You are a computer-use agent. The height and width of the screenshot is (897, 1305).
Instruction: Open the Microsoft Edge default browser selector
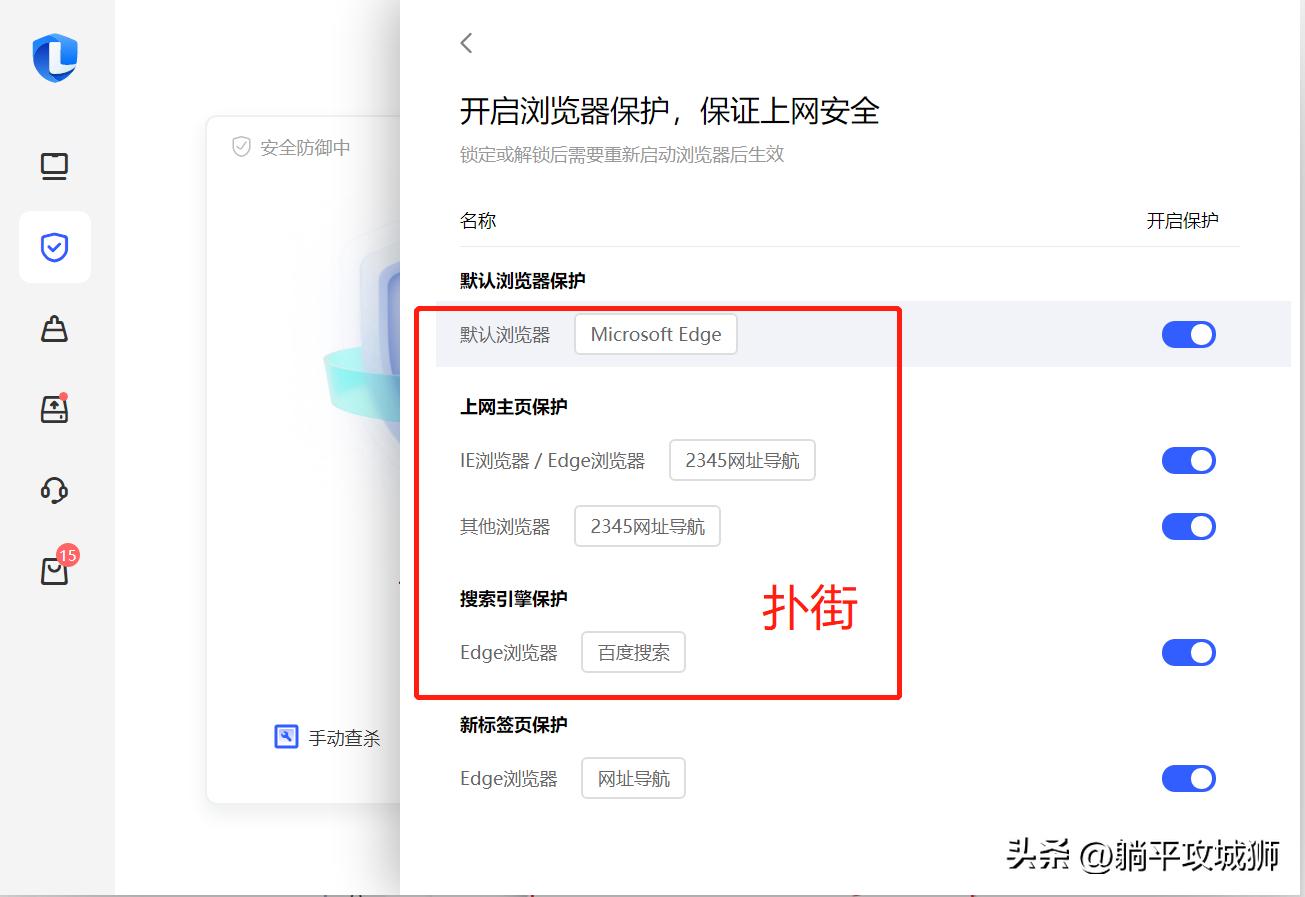[655, 334]
